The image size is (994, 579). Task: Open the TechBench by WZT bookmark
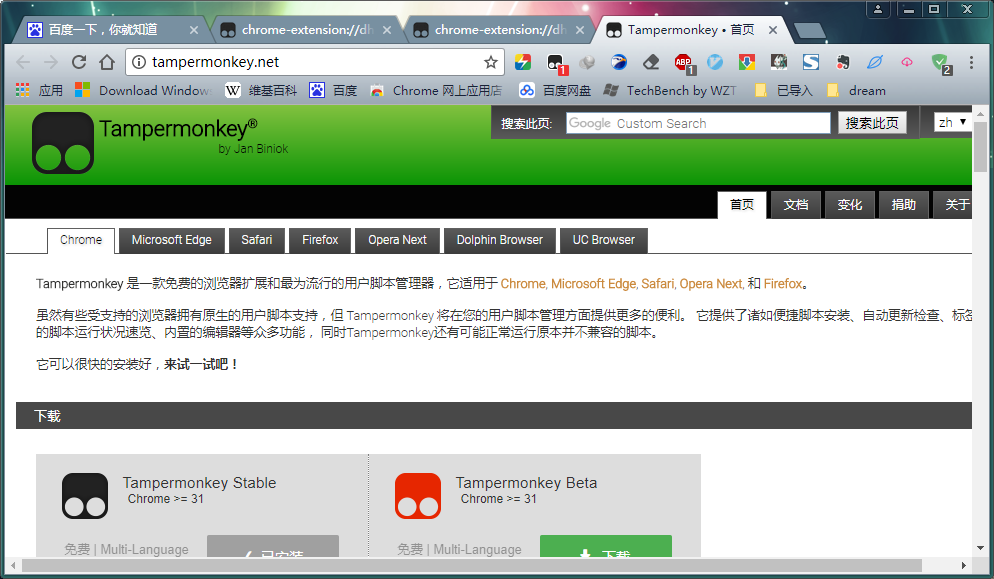point(670,91)
